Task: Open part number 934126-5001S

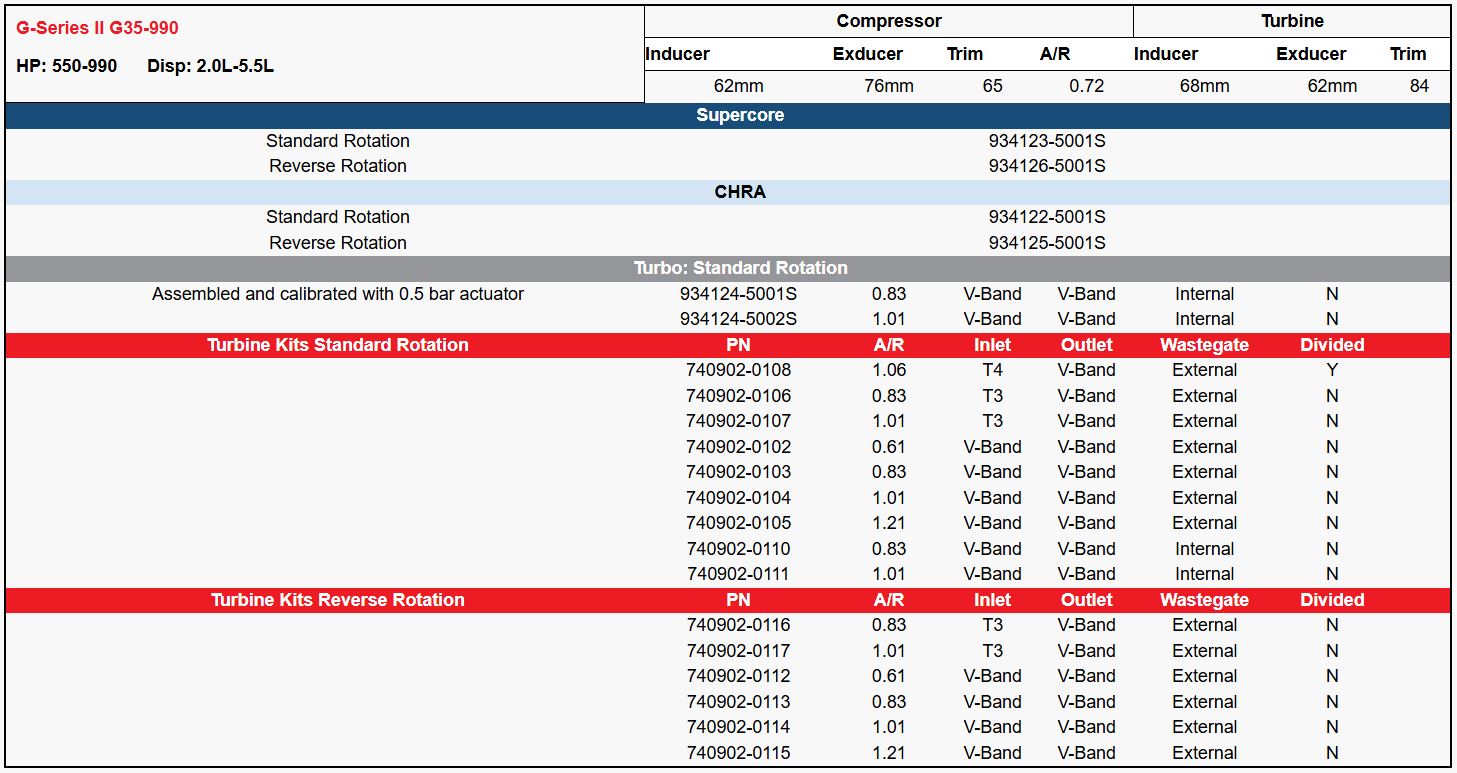Action: pos(1047,166)
